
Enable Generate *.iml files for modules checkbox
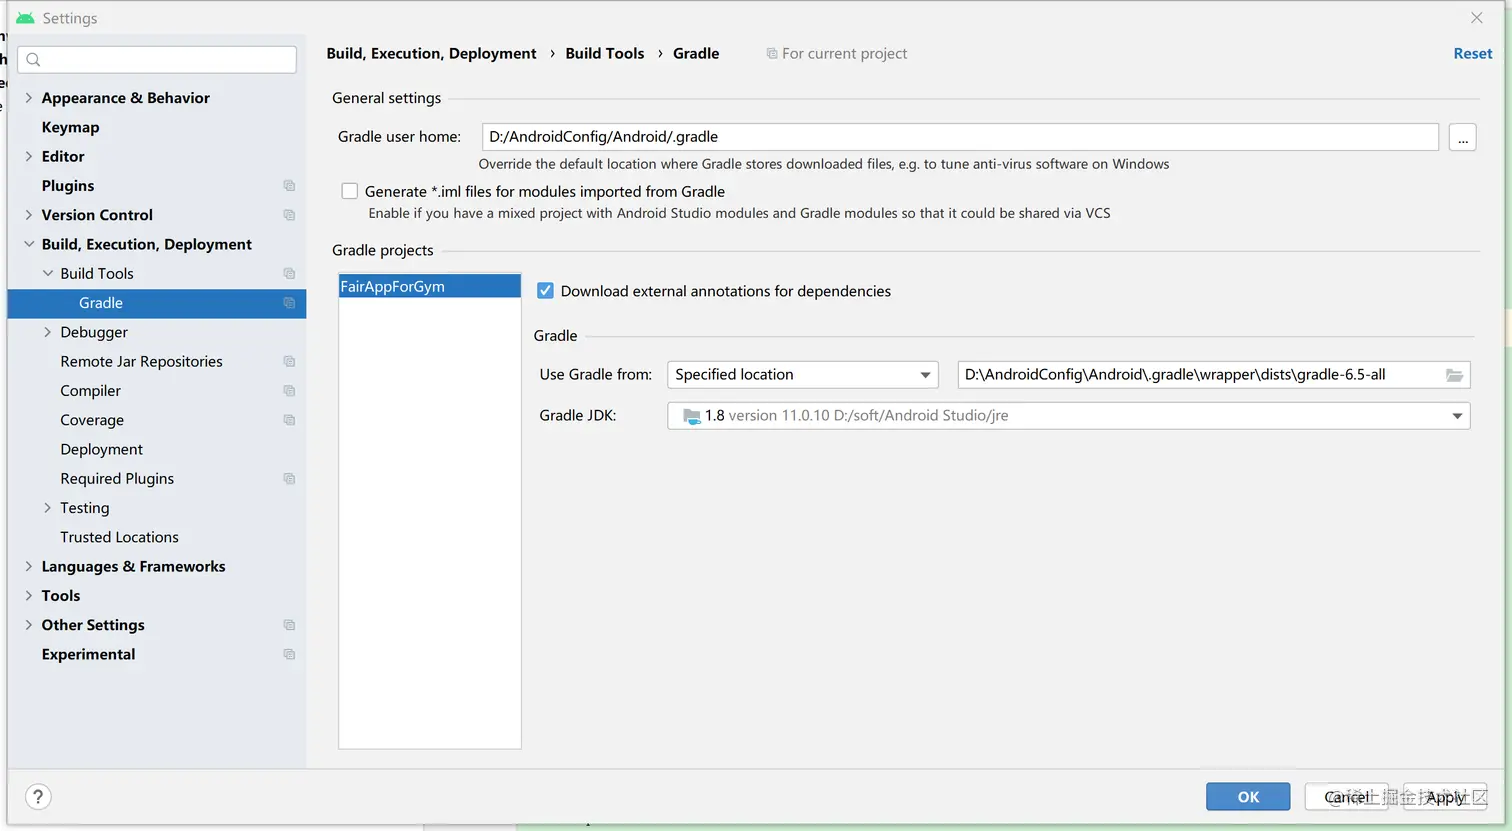pos(350,191)
